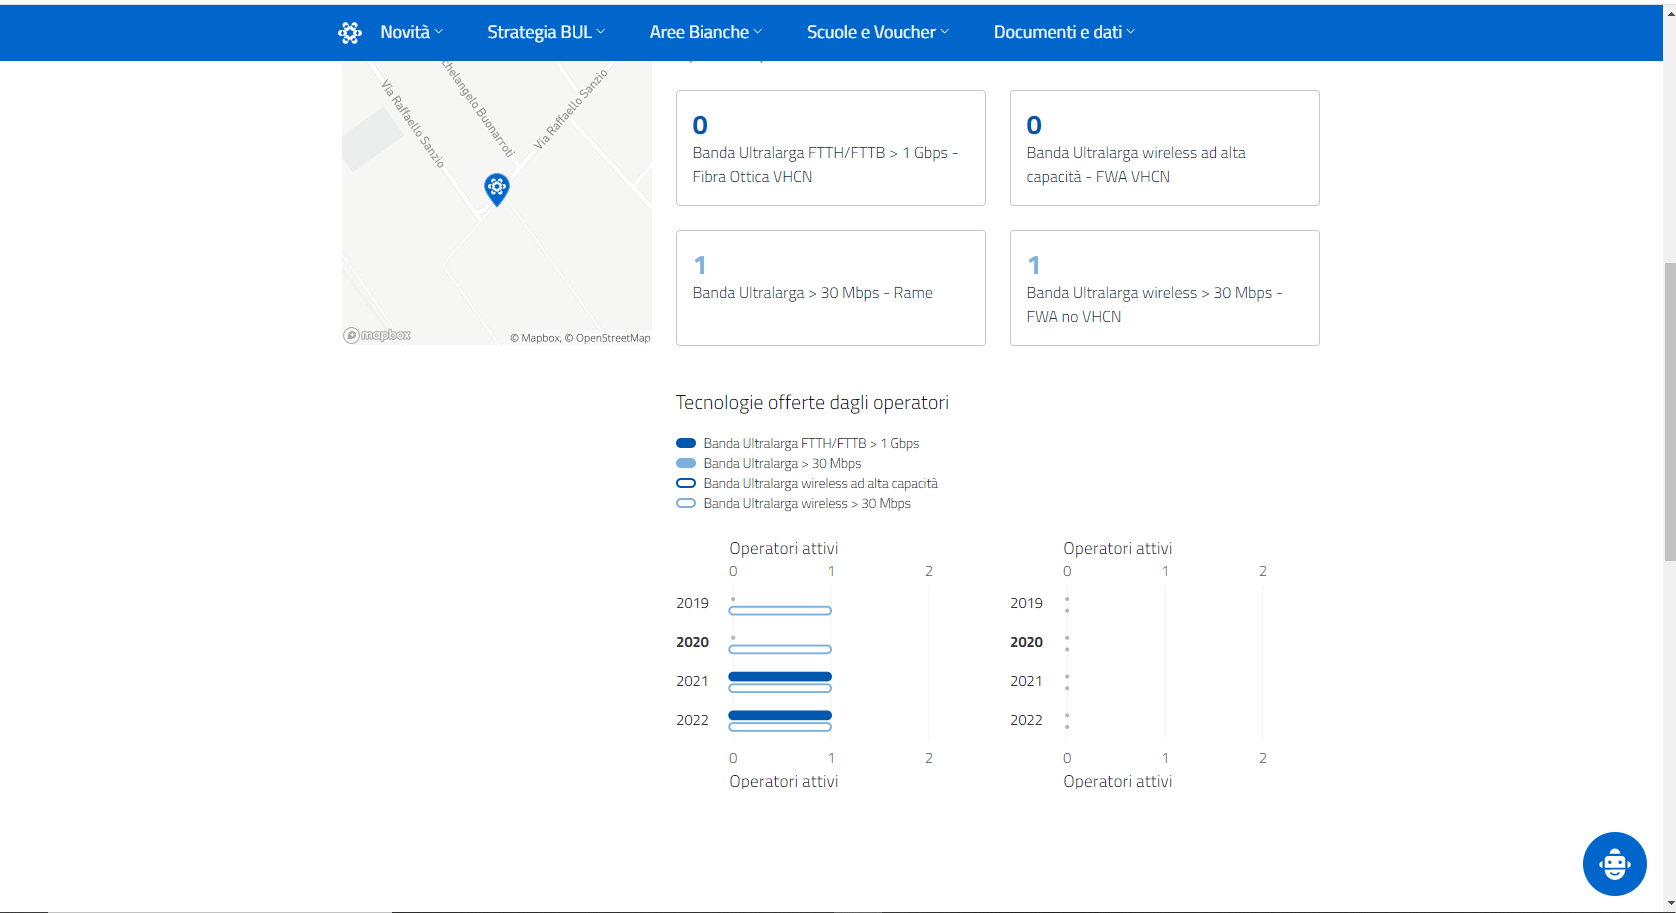The width and height of the screenshot is (1676, 913).
Task: Expand the Strategia BUL dropdown
Action: (546, 32)
